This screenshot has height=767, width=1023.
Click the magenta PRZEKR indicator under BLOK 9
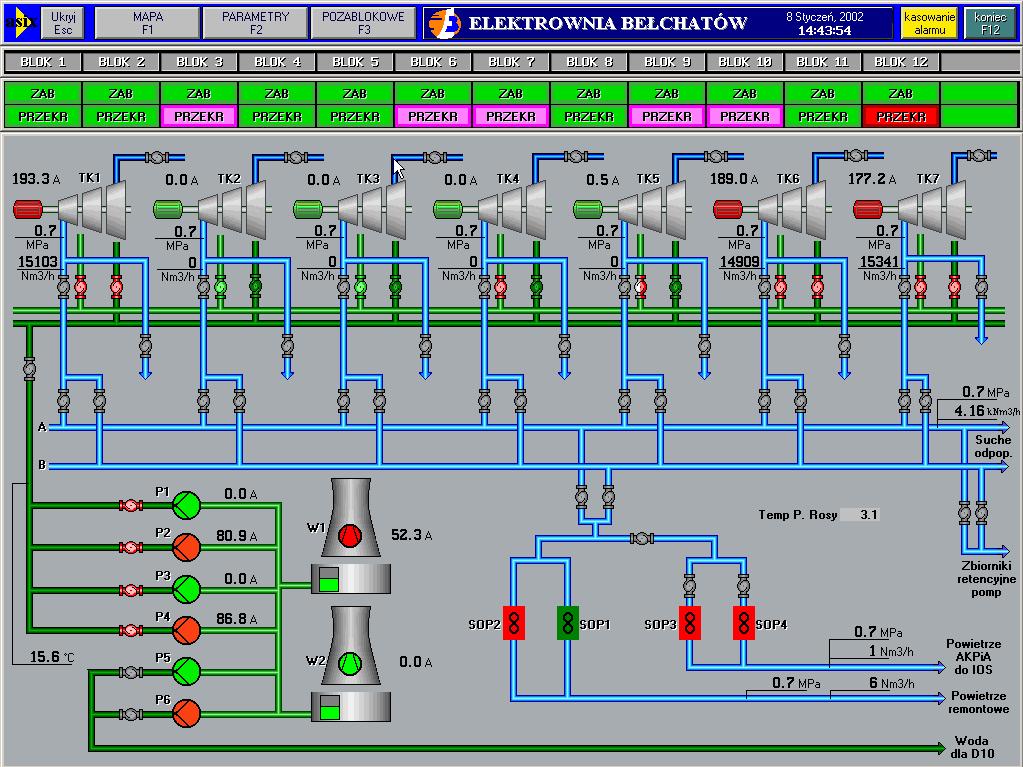click(x=666, y=117)
